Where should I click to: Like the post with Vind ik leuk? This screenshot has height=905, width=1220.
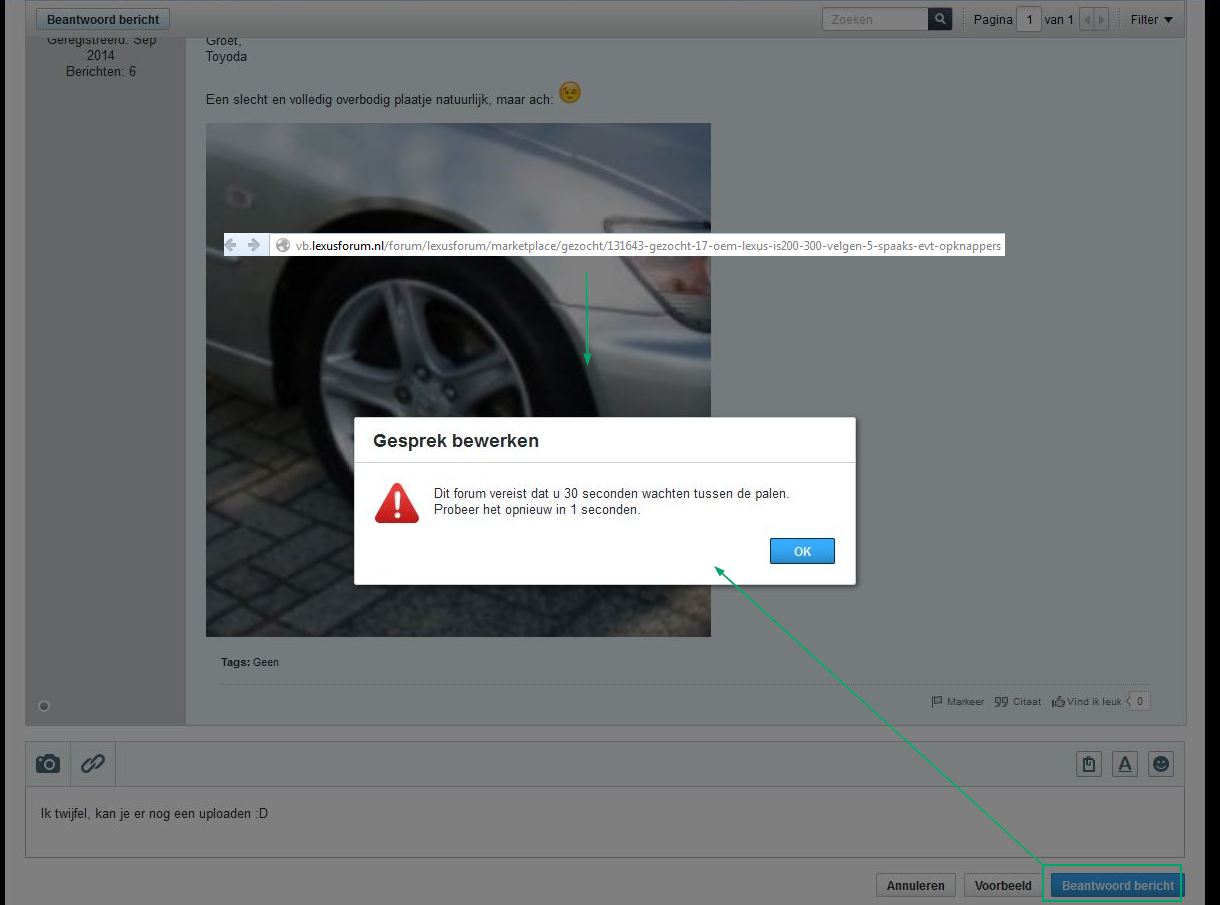point(1087,702)
